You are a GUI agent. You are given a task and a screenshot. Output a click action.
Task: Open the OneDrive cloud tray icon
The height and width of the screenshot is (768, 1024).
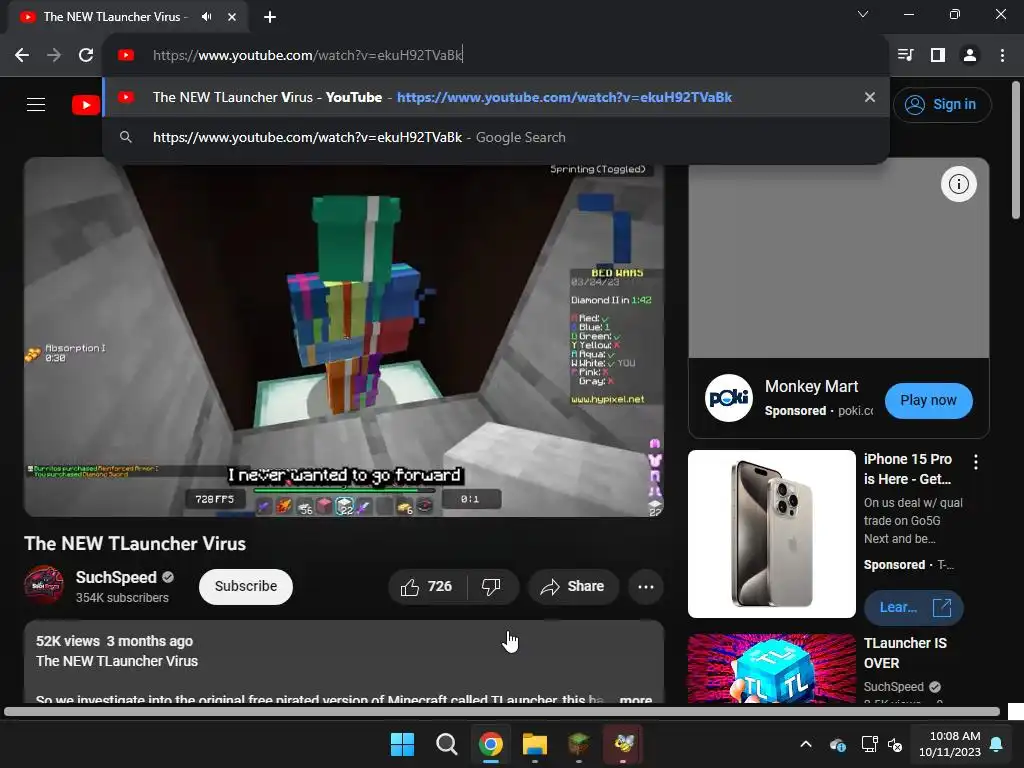[x=838, y=744]
